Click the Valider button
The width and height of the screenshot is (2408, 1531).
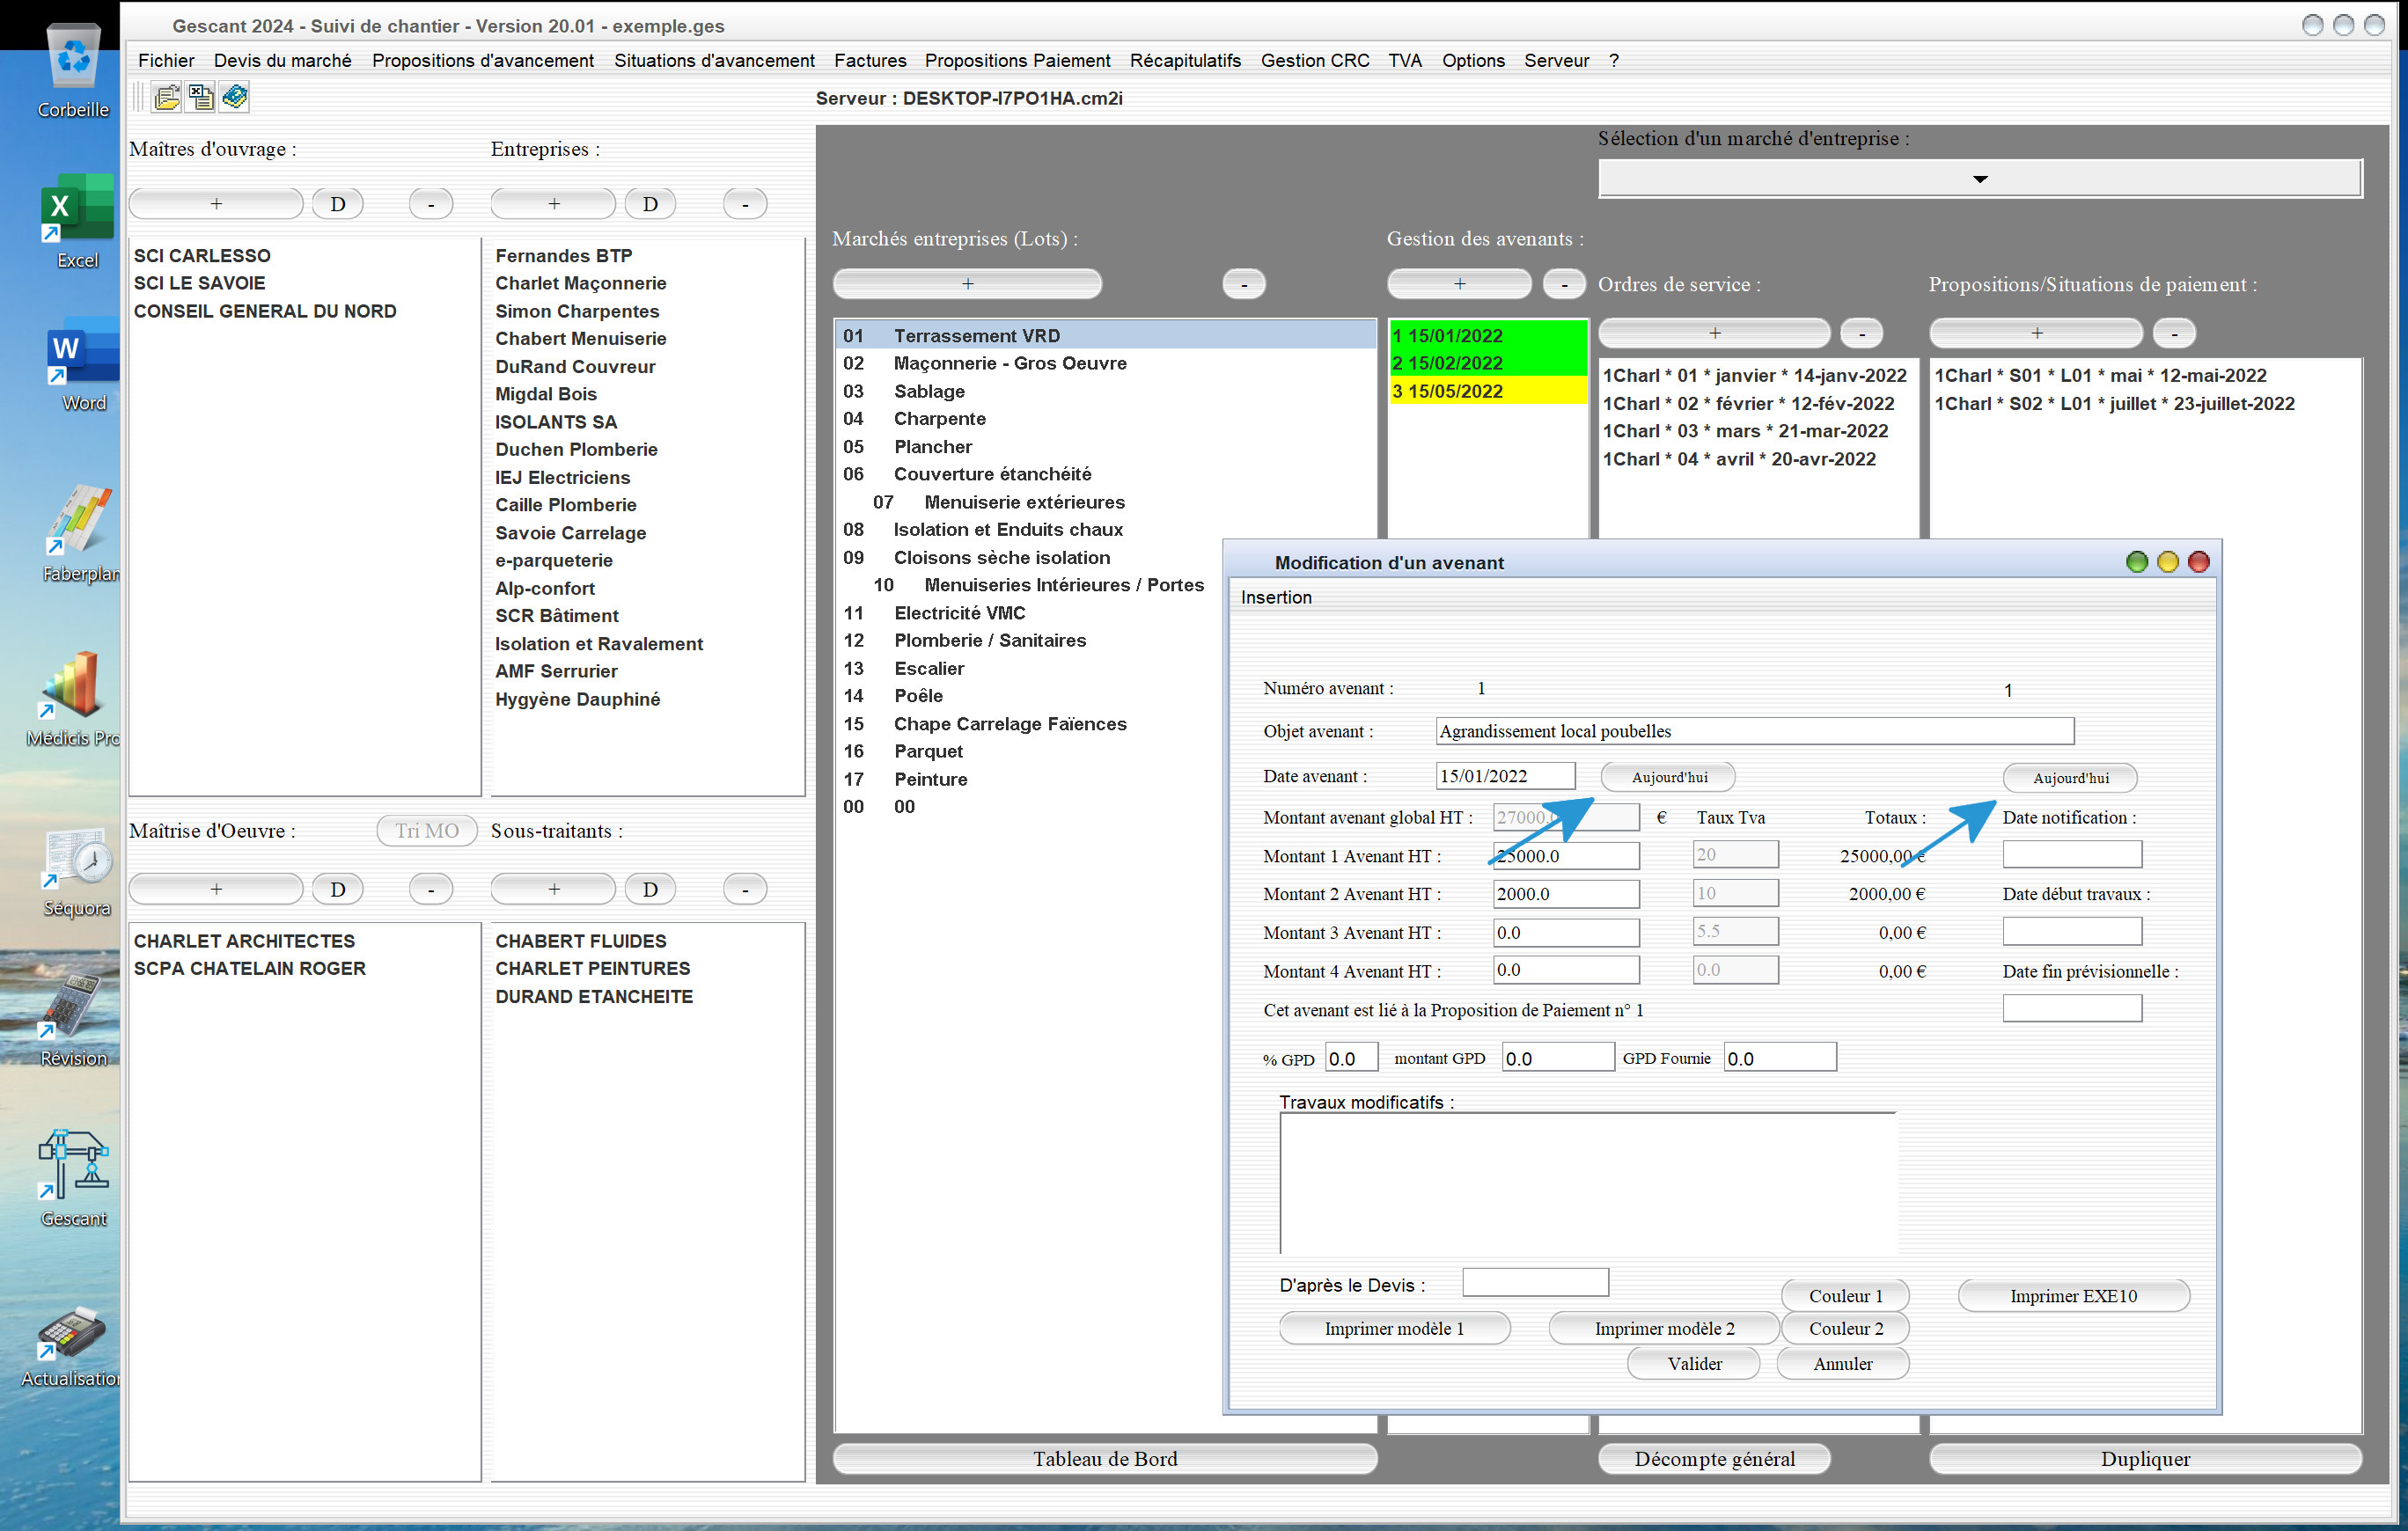coord(1694,1364)
